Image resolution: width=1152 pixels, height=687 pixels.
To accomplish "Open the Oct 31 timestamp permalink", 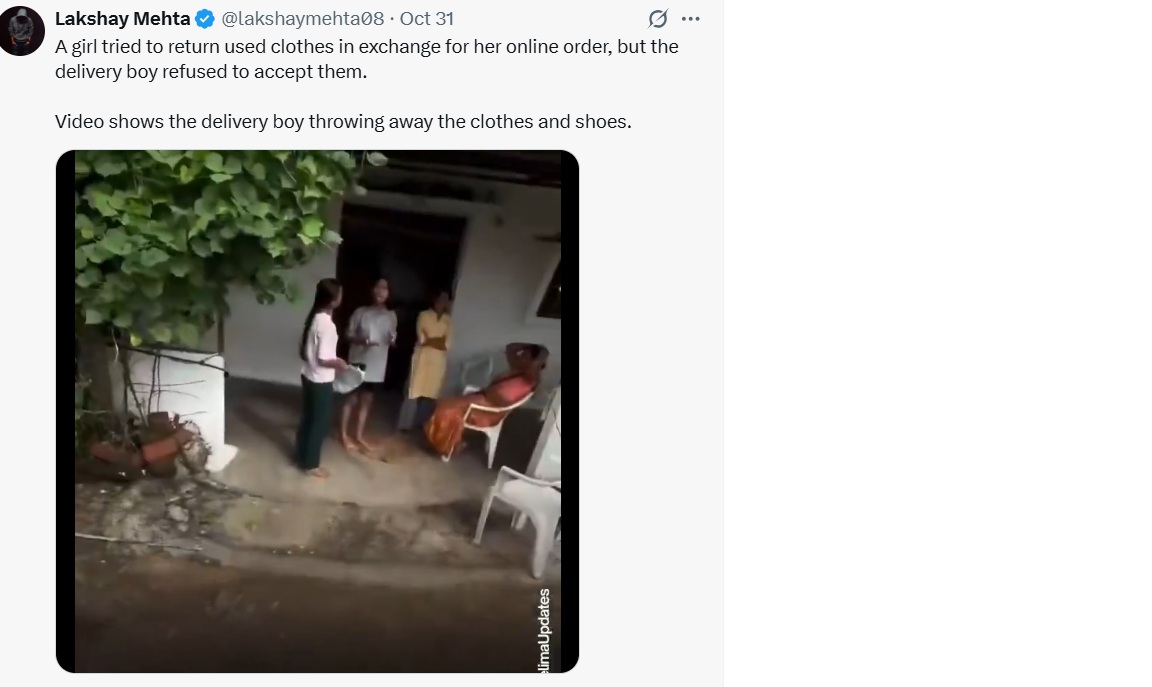I will click(427, 19).
